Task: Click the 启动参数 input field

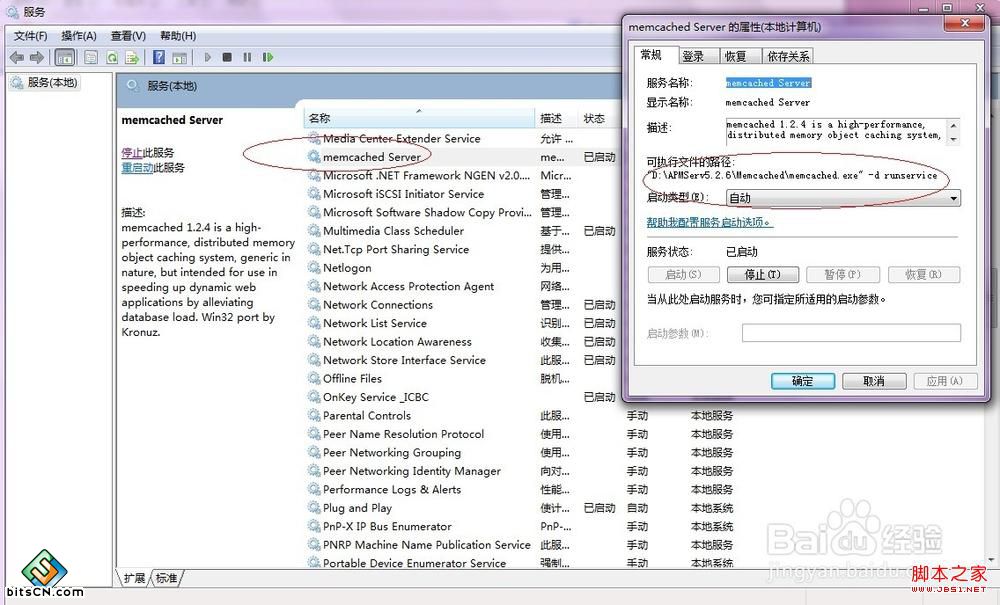Action: [x=851, y=333]
